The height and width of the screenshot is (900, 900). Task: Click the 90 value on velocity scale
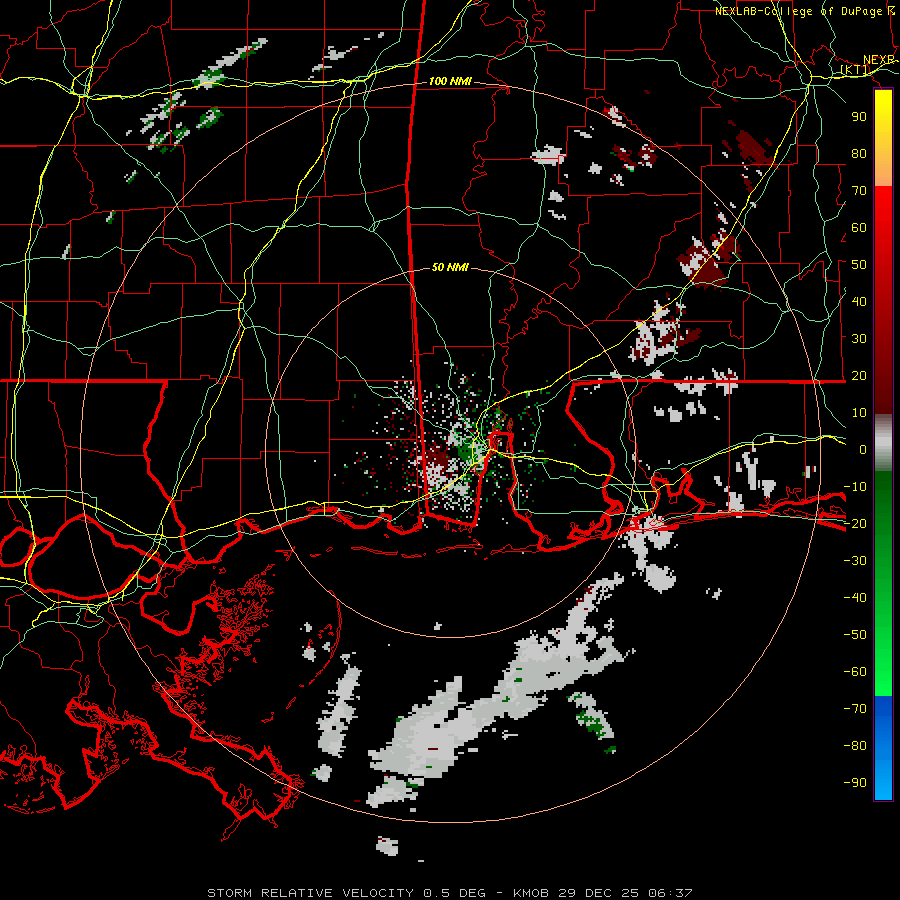[859, 117]
